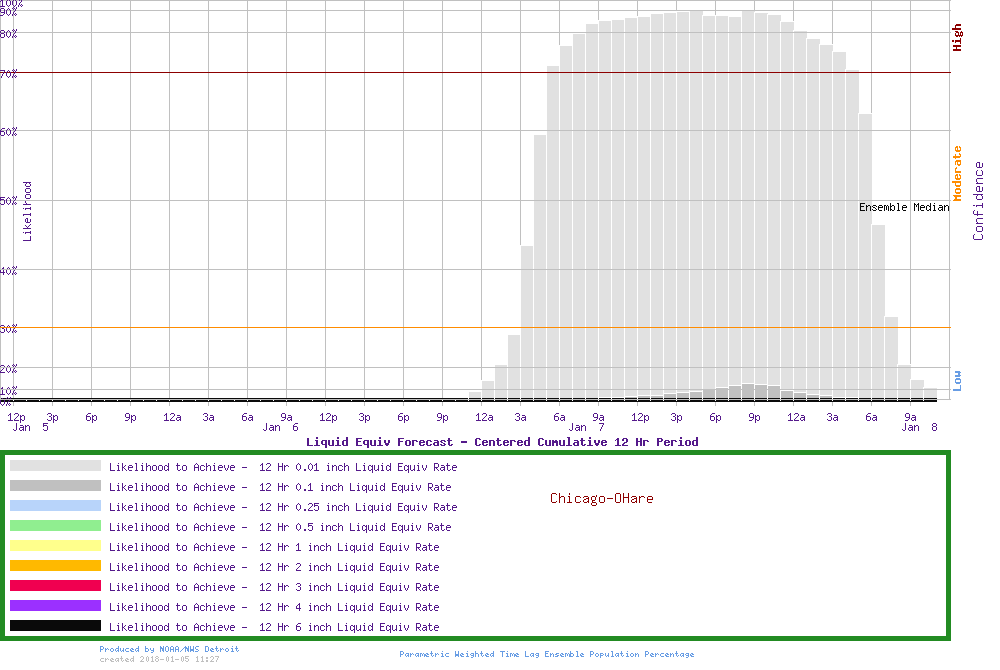Pick the green 0.5 inch legend swatch
1000x670 pixels.
click(x=55, y=526)
